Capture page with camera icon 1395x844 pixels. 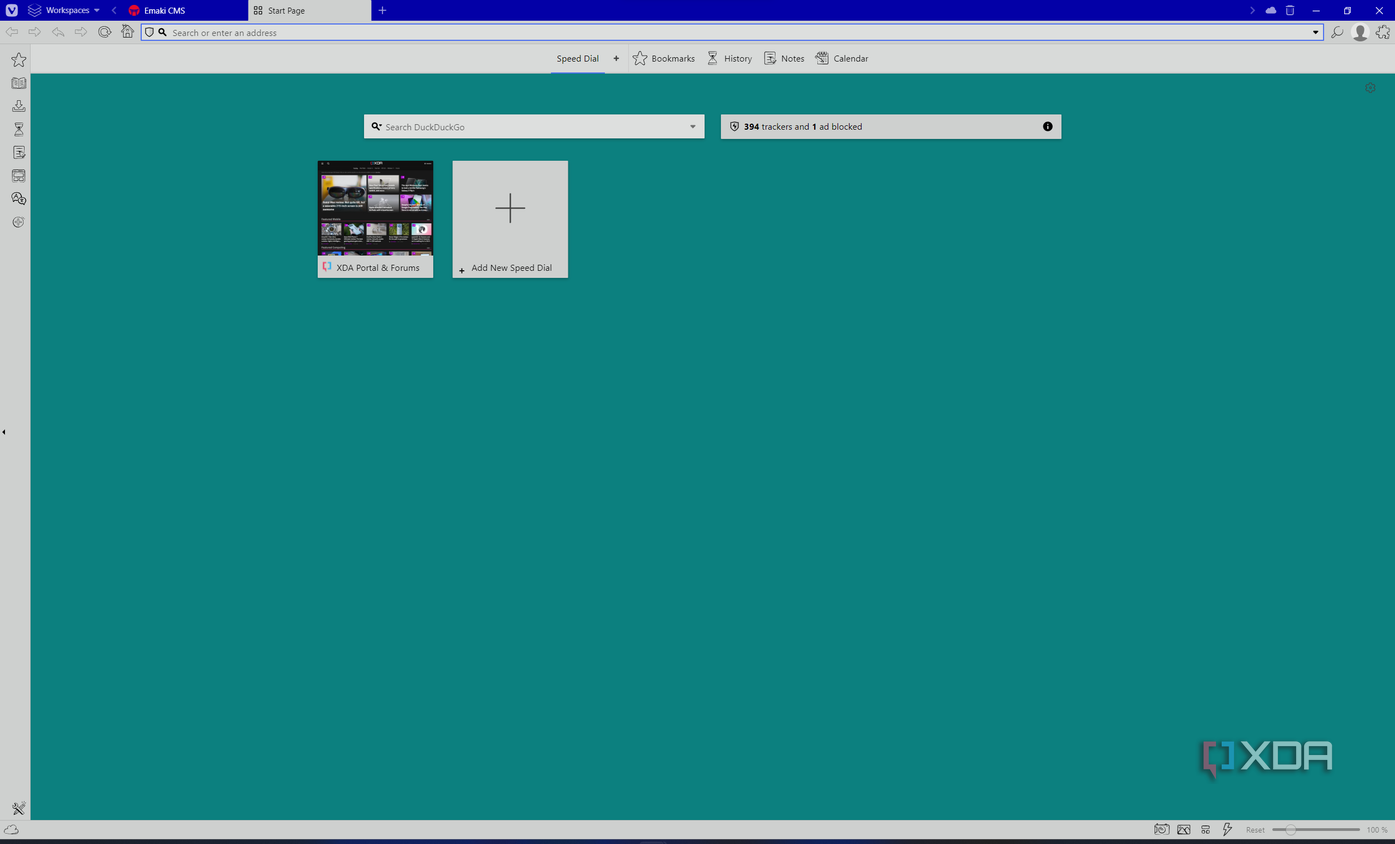pos(1161,829)
